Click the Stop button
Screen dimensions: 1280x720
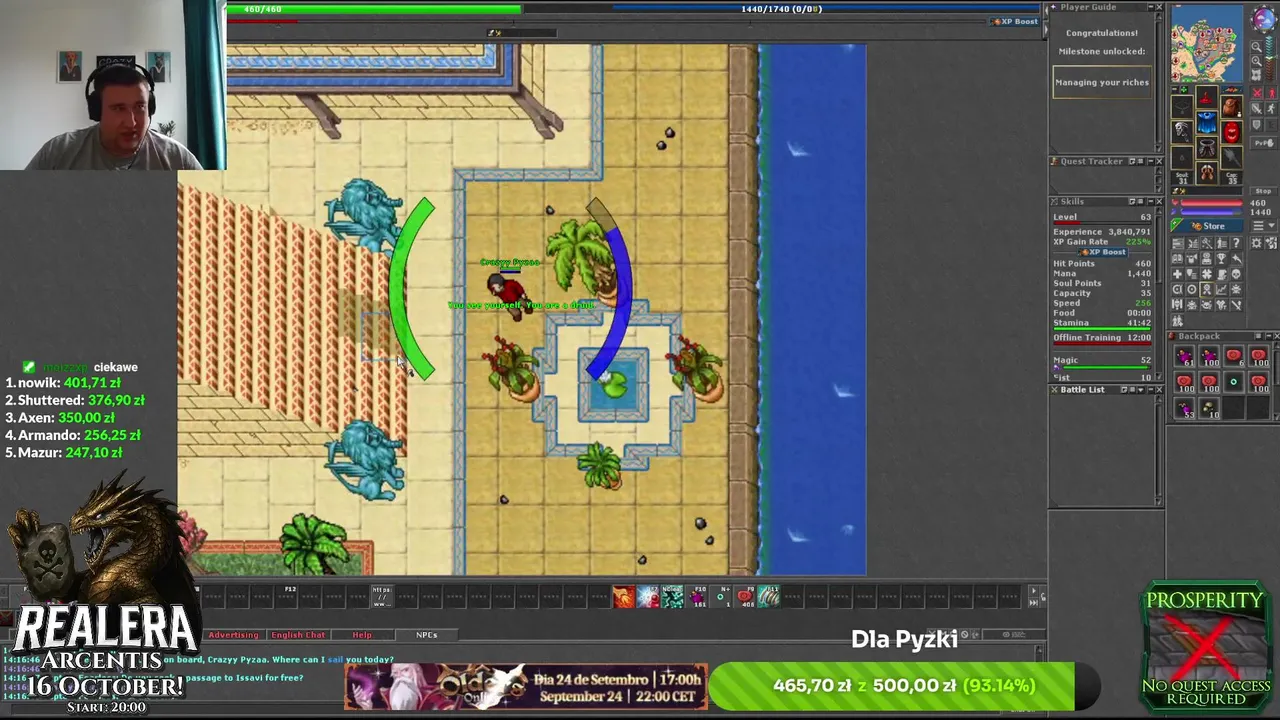tap(1263, 191)
